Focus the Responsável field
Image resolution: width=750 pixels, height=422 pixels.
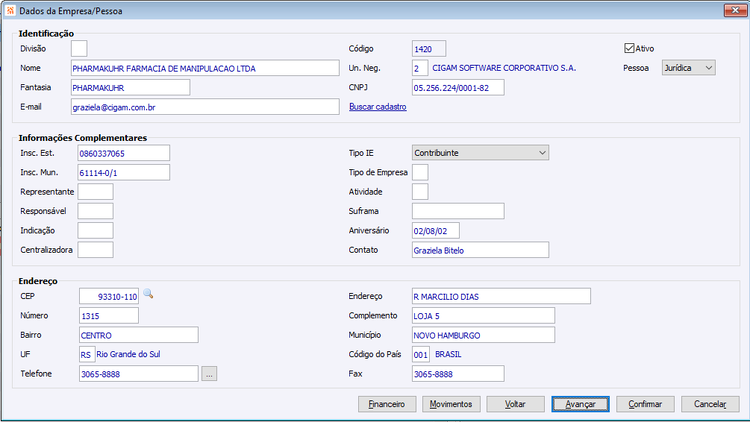pyautogui.click(x=95, y=211)
